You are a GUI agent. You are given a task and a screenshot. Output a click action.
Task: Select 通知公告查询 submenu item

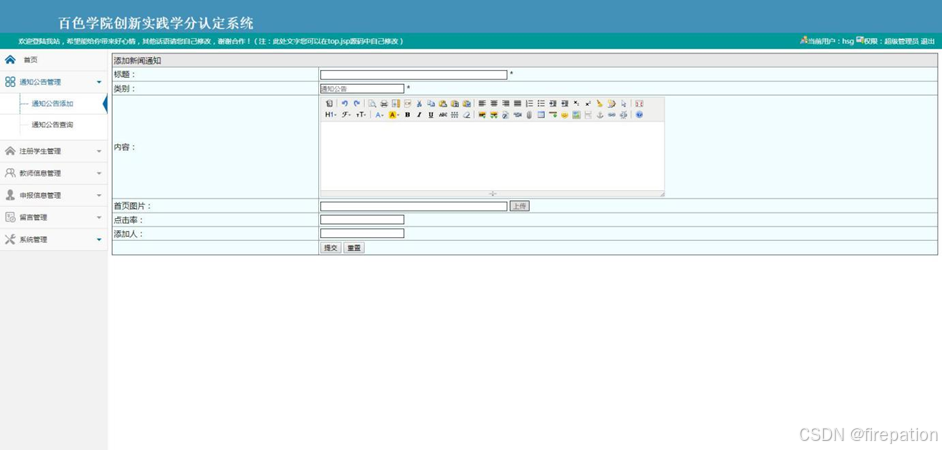click(52, 125)
